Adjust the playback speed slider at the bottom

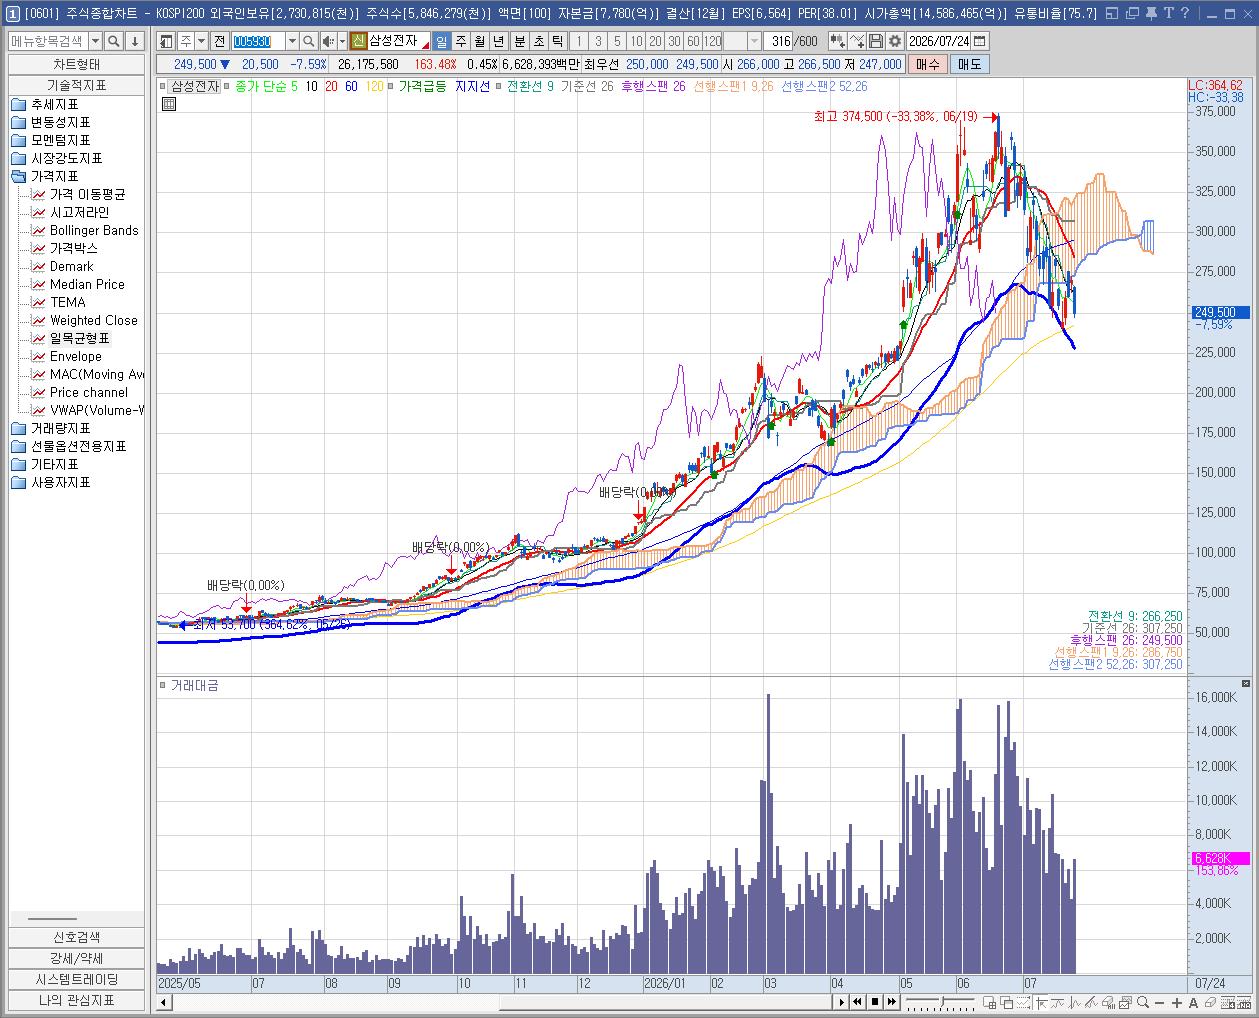941,1002
